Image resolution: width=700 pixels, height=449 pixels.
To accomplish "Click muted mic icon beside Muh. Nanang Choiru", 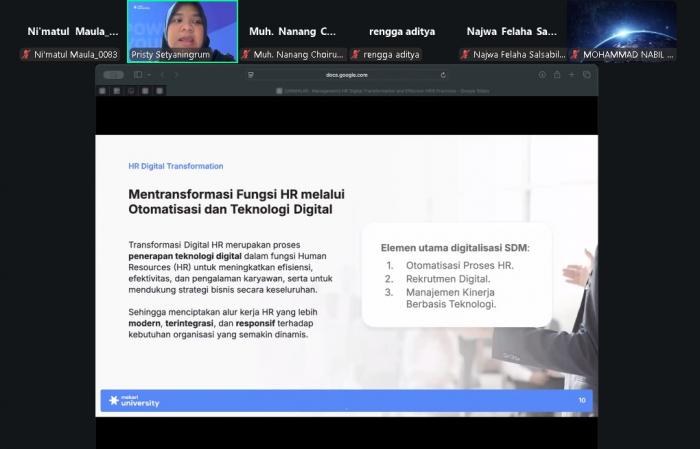I will 246,54.
